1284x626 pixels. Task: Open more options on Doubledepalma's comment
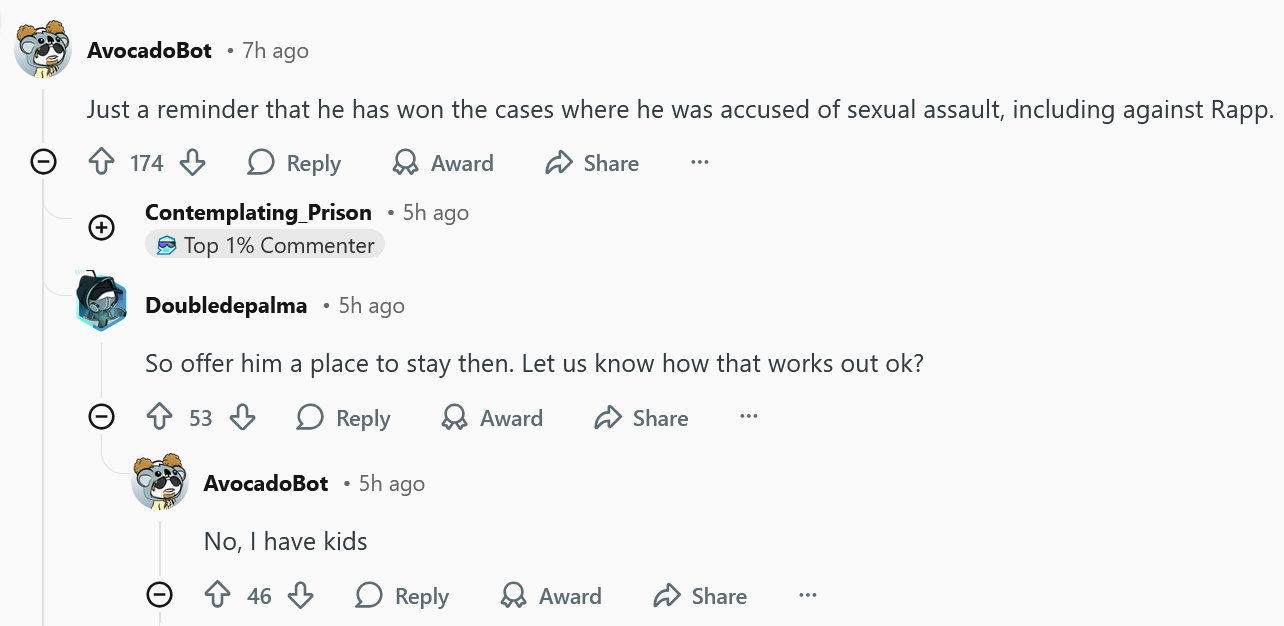click(749, 416)
